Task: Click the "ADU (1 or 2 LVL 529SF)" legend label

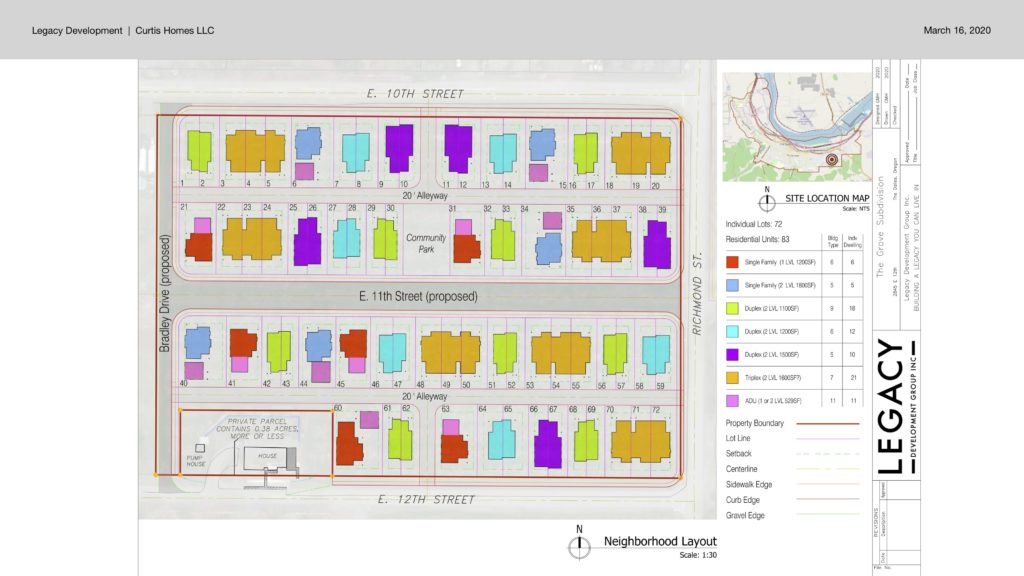Action: click(773, 401)
